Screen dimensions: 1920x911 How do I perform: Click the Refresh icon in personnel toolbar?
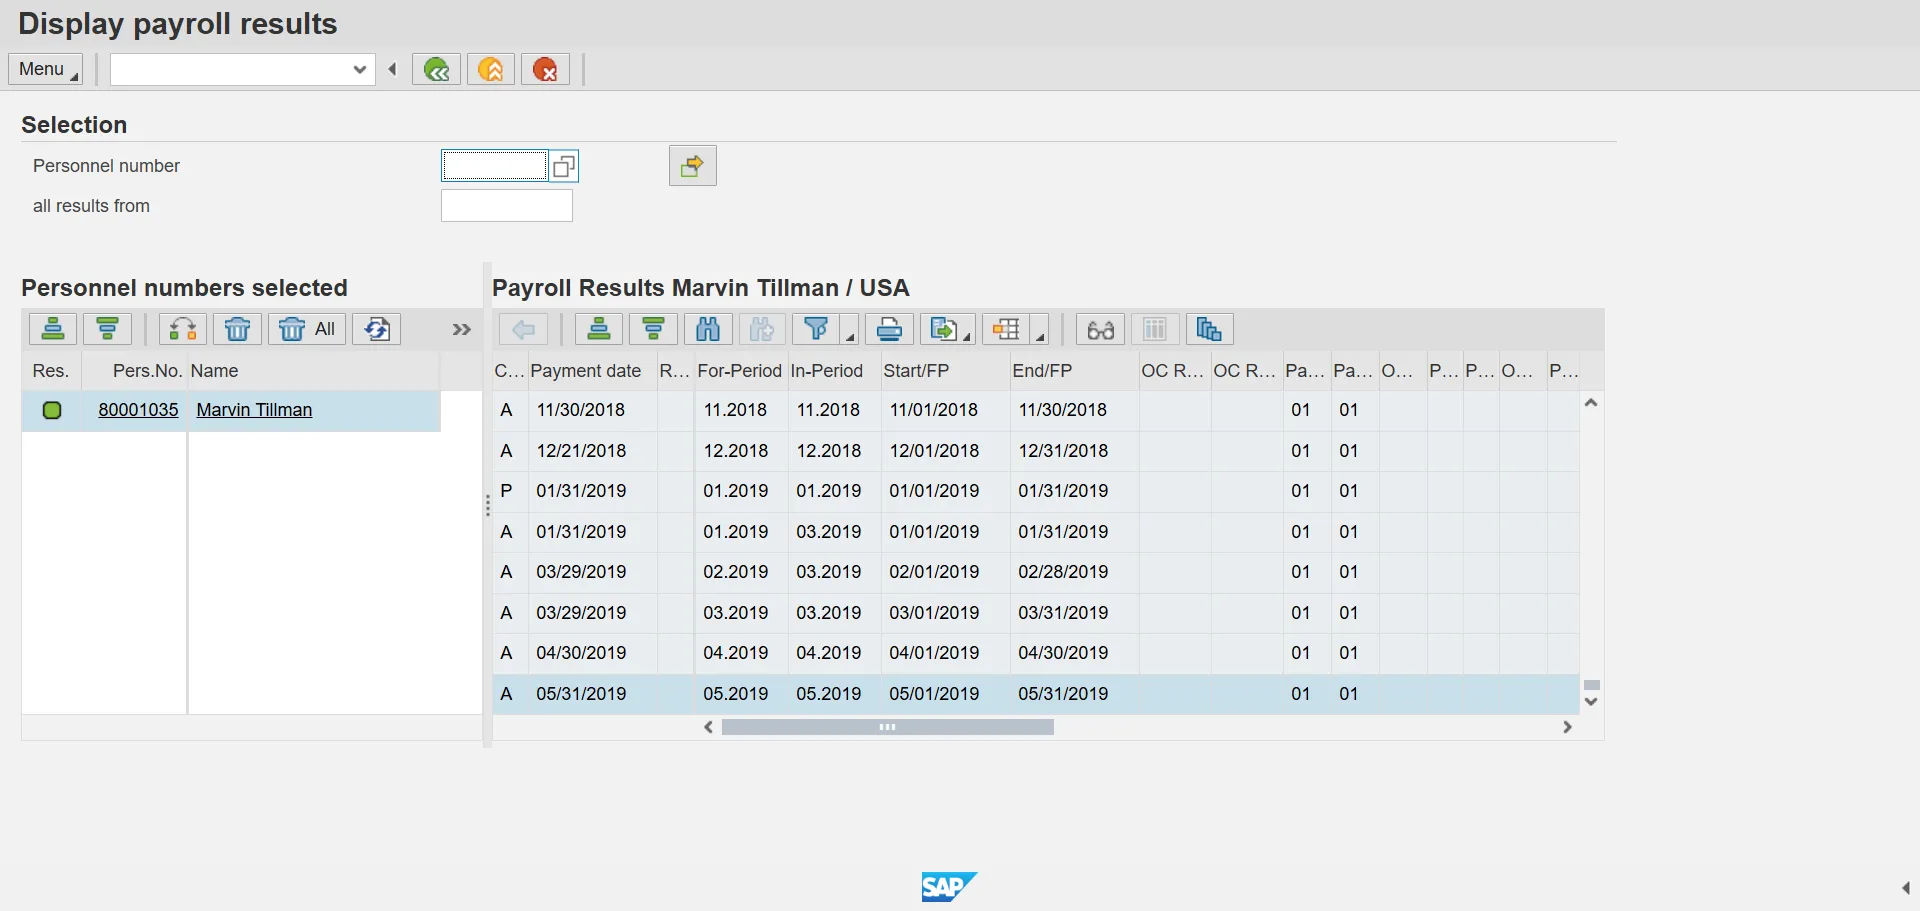click(x=377, y=329)
